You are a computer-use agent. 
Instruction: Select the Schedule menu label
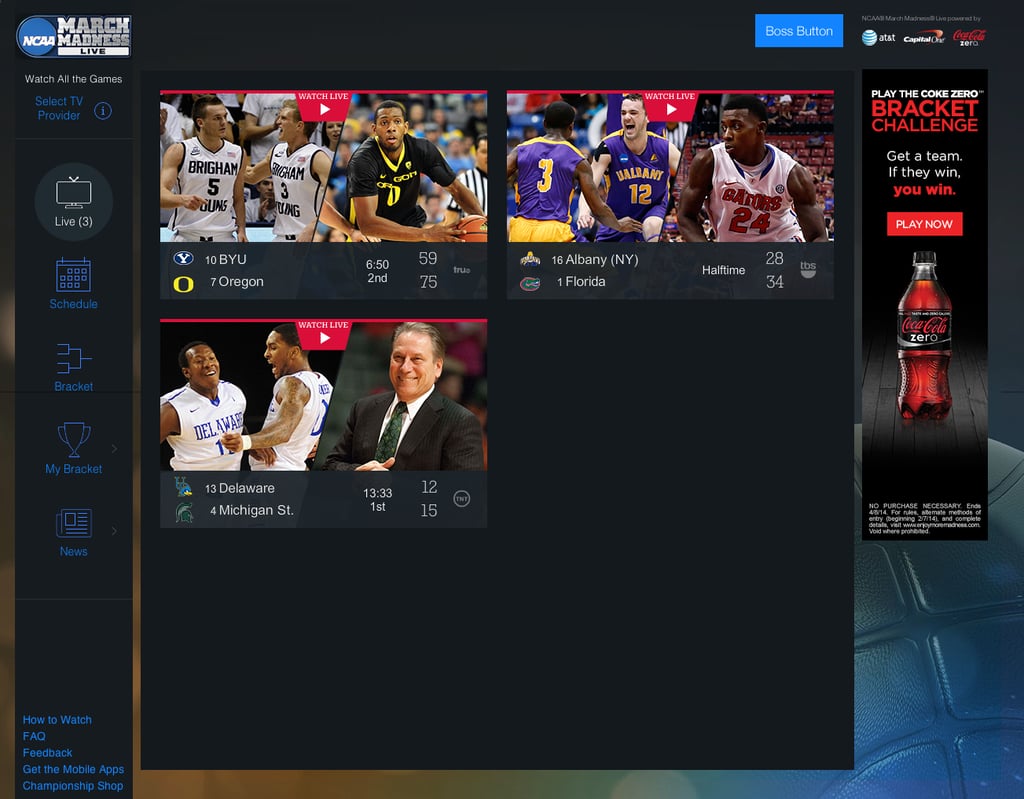click(x=73, y=304)
